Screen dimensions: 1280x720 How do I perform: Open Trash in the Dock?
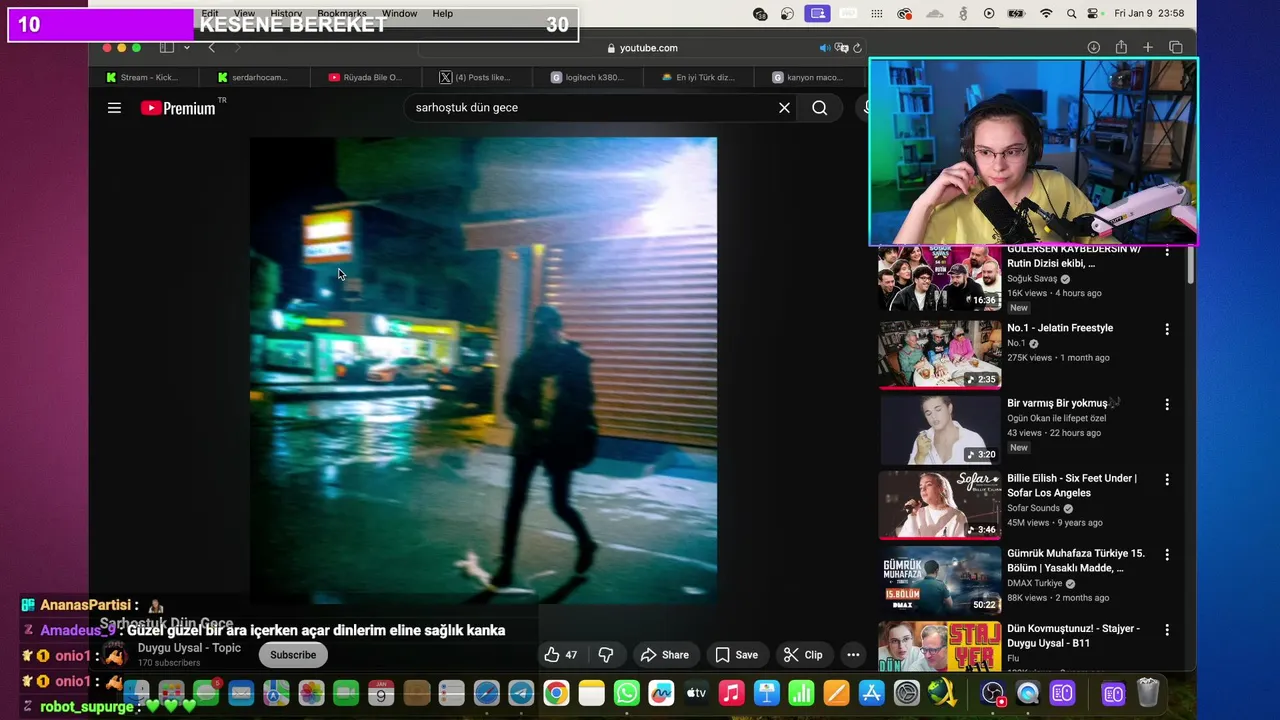point(1148,693)
